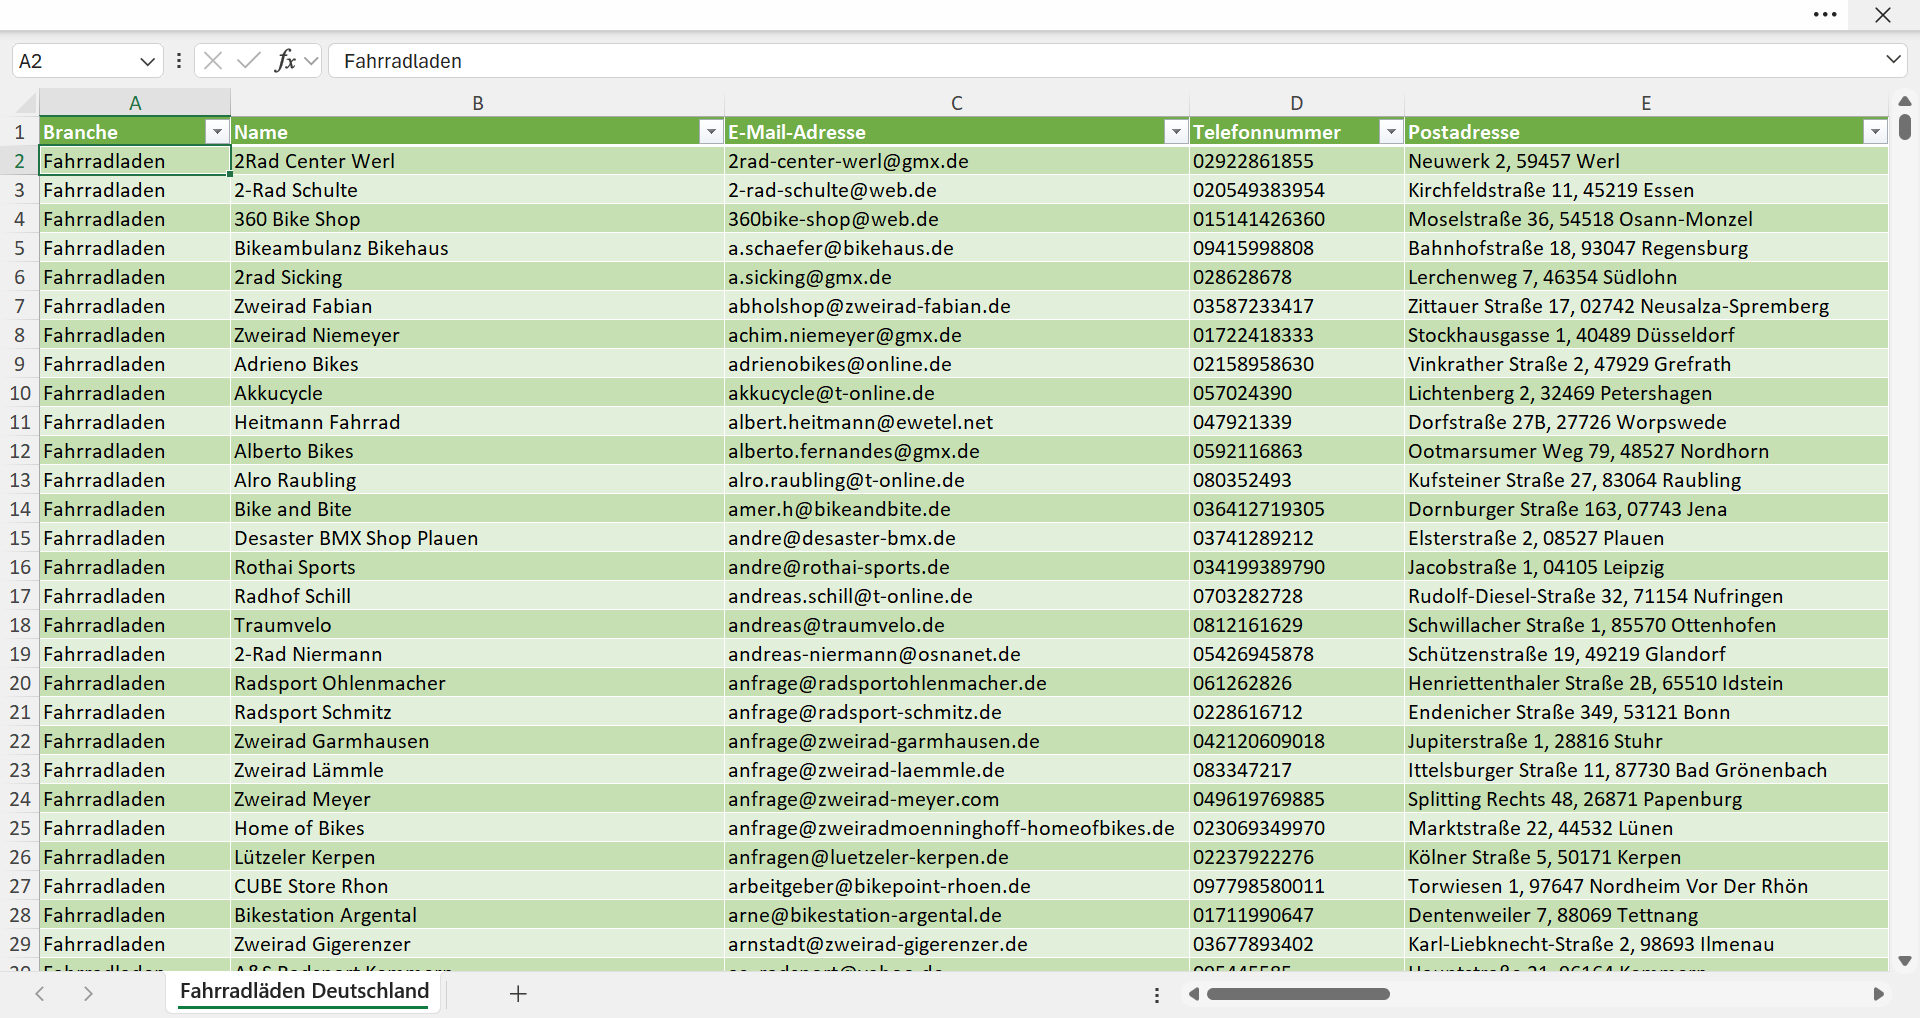Open the Name column filter dropdown
This screenshot has width=1920, height=1018.
[x=711, y=132]
